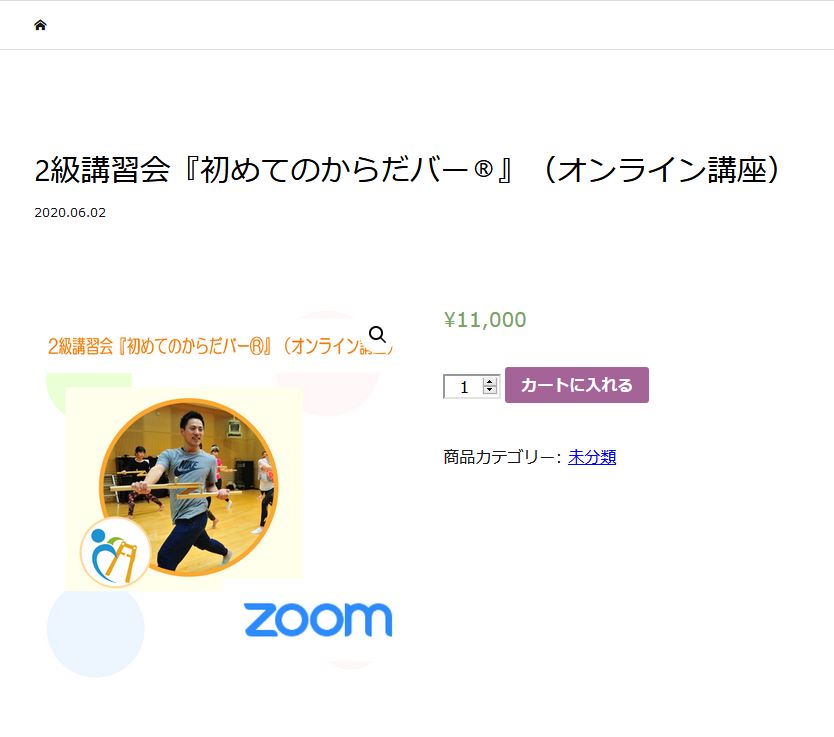Image resolution: width=834 pixels, height=737 pixels.
Task: Increase quantity with the up arrow
Action: coord(490,381)
